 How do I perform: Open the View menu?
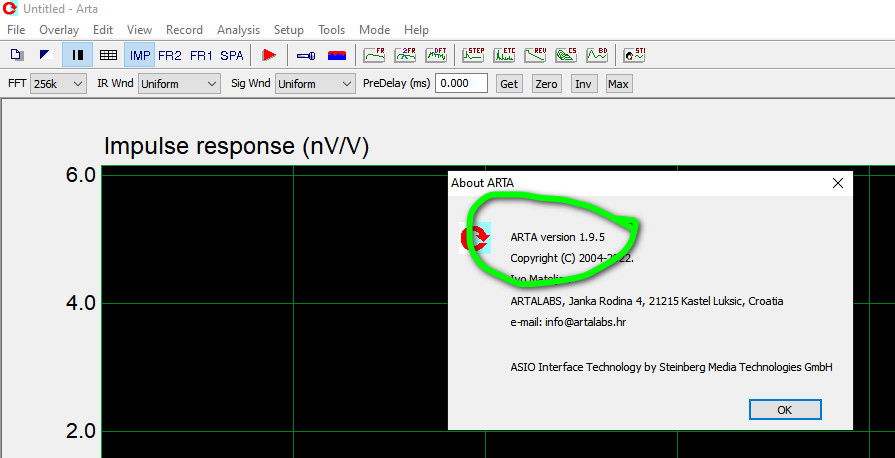(x=139, y=30)
